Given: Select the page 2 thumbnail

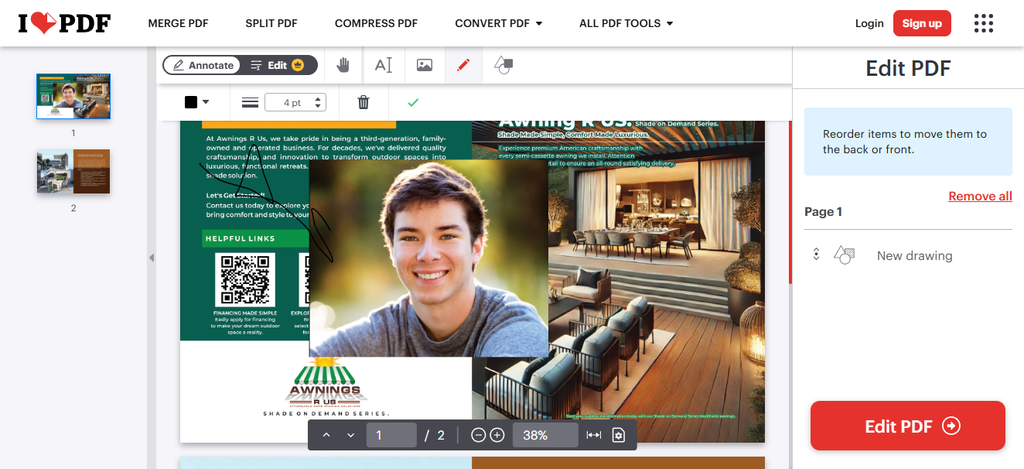Looking at the screenshot, I should (73, 171).
